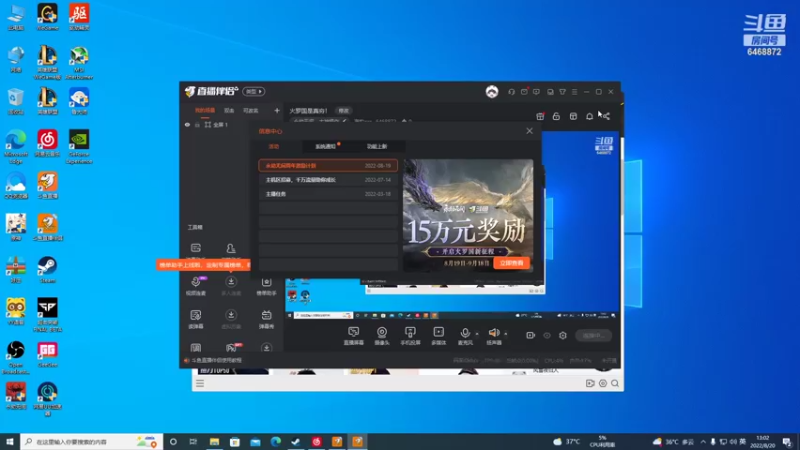Open the settings gear near stream button
800x450 pixels.
pyautogui.click(x=563, y=336)
